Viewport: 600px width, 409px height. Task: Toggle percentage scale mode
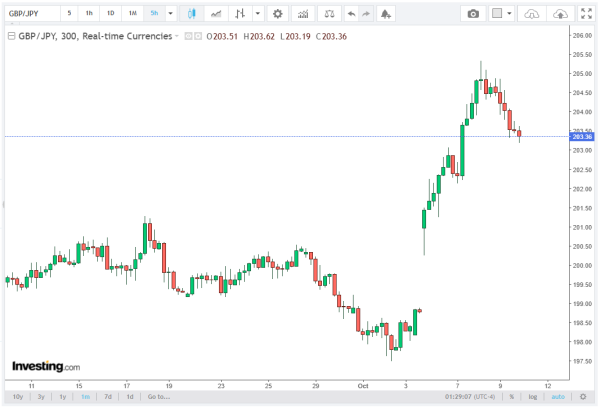click(510, 396)
